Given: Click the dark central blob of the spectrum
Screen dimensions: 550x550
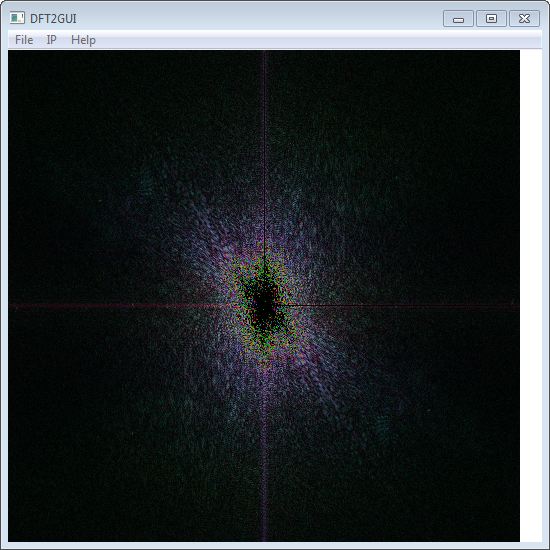Looking at the screenshot, I should click(x=264, y=306).
